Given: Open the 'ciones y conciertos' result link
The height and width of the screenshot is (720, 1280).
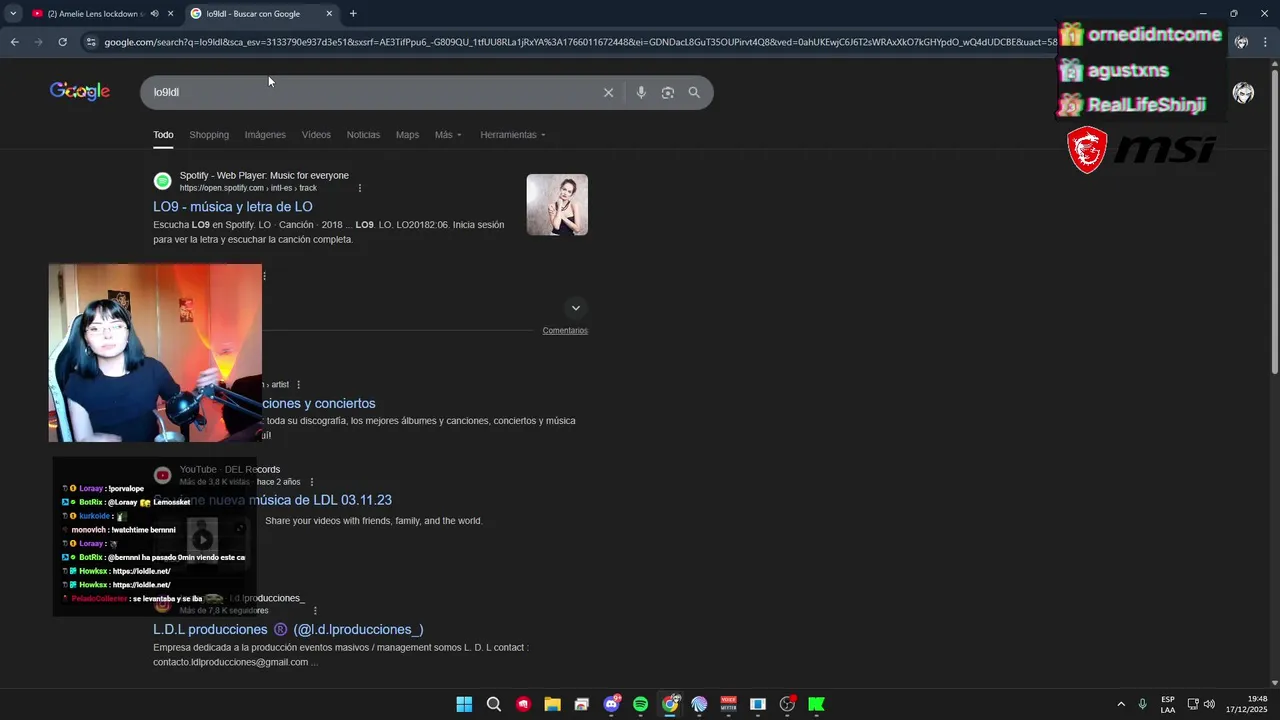Looking at the screenshot, I should pyautogui.click(x=319, y=404).
